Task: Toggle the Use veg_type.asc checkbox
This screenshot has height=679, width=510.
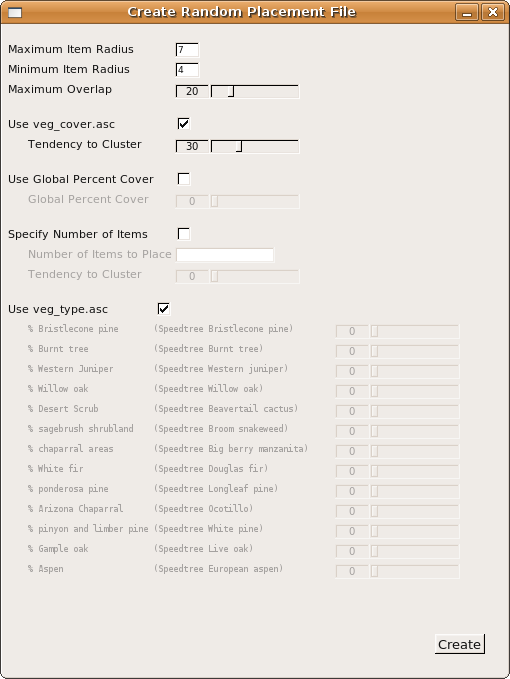Action: coord(164,309)
